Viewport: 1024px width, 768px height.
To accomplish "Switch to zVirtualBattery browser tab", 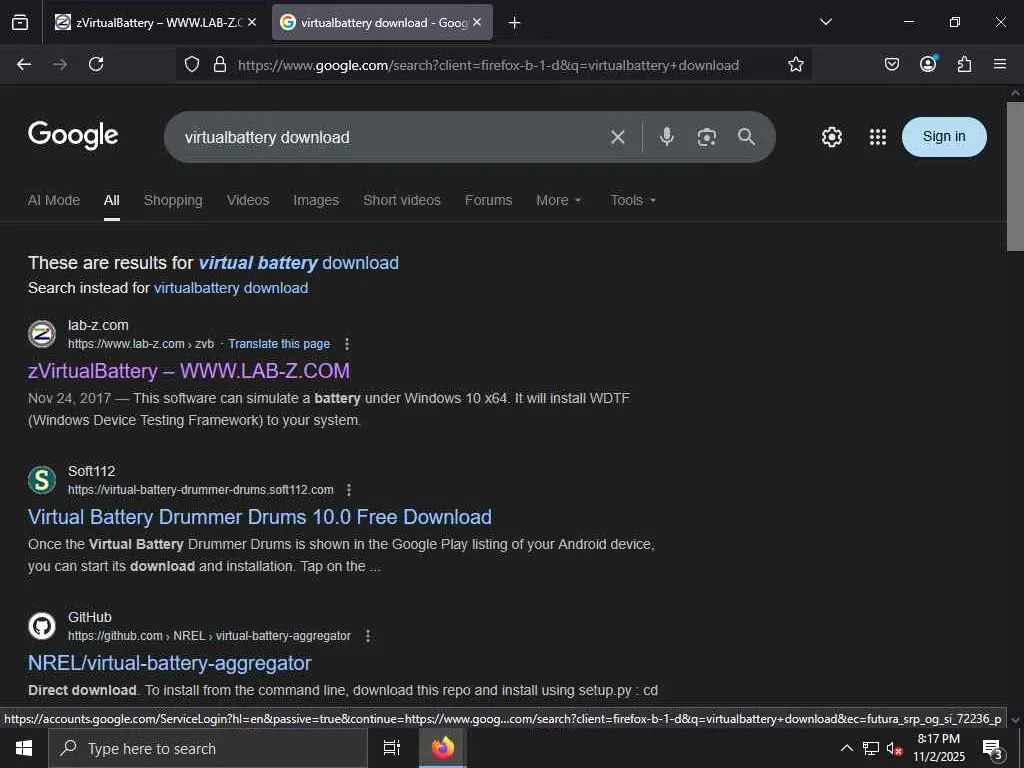I will click(x=155, y=23).
